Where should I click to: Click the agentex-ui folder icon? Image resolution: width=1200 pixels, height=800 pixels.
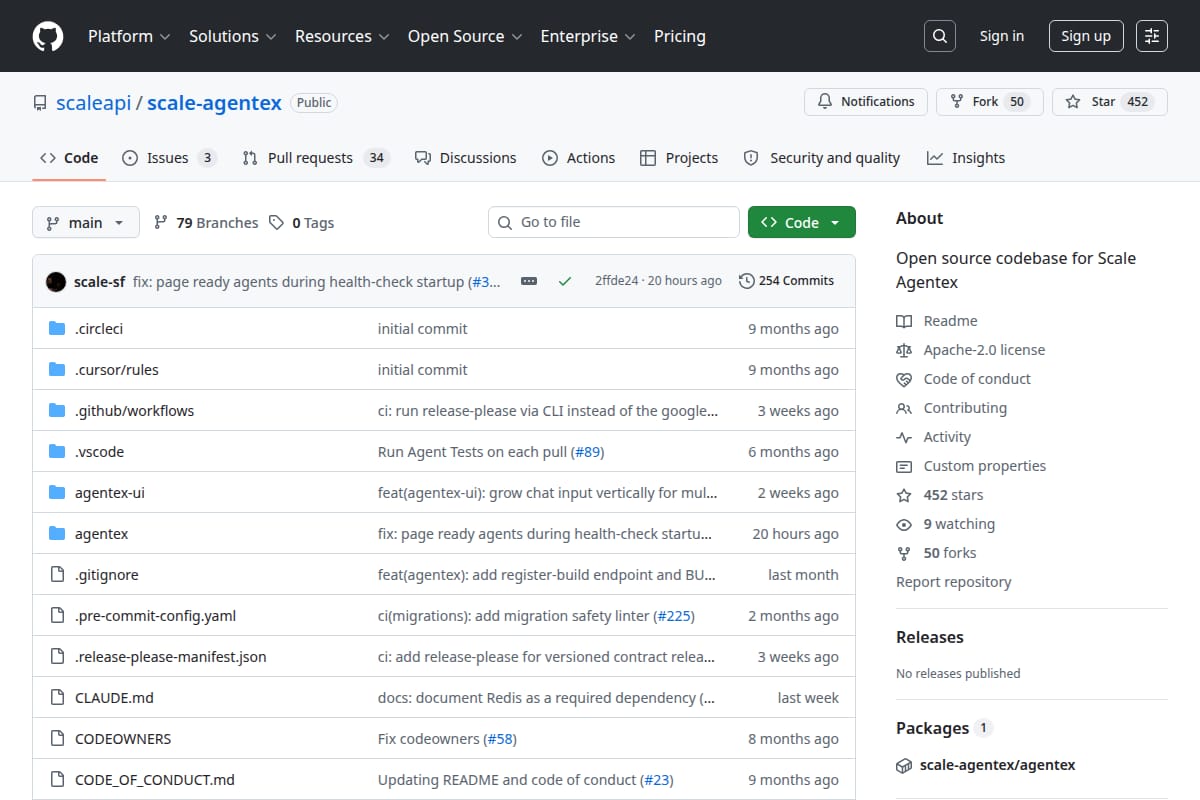point(57,493)
